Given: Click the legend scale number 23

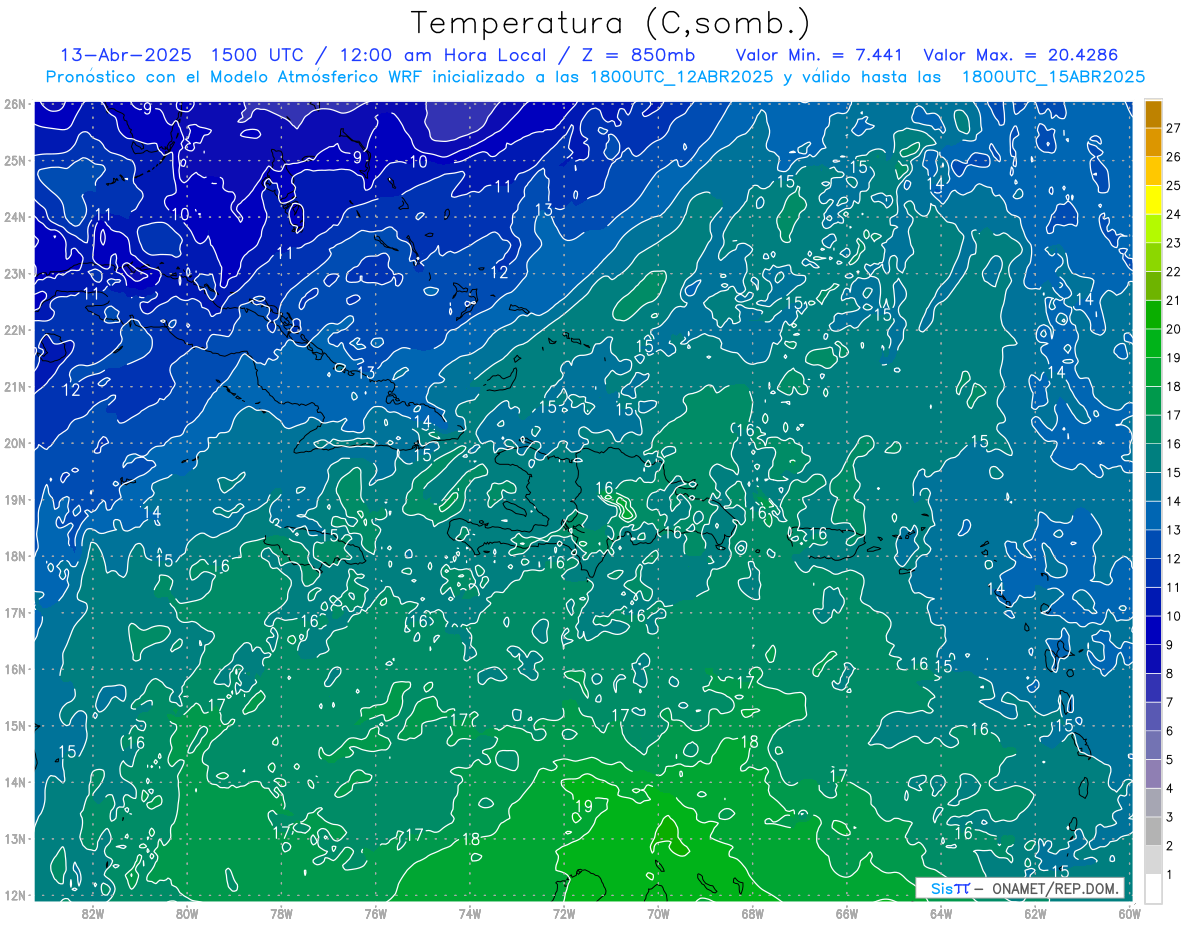Looking at the screenshot, I should (1174, 243).
